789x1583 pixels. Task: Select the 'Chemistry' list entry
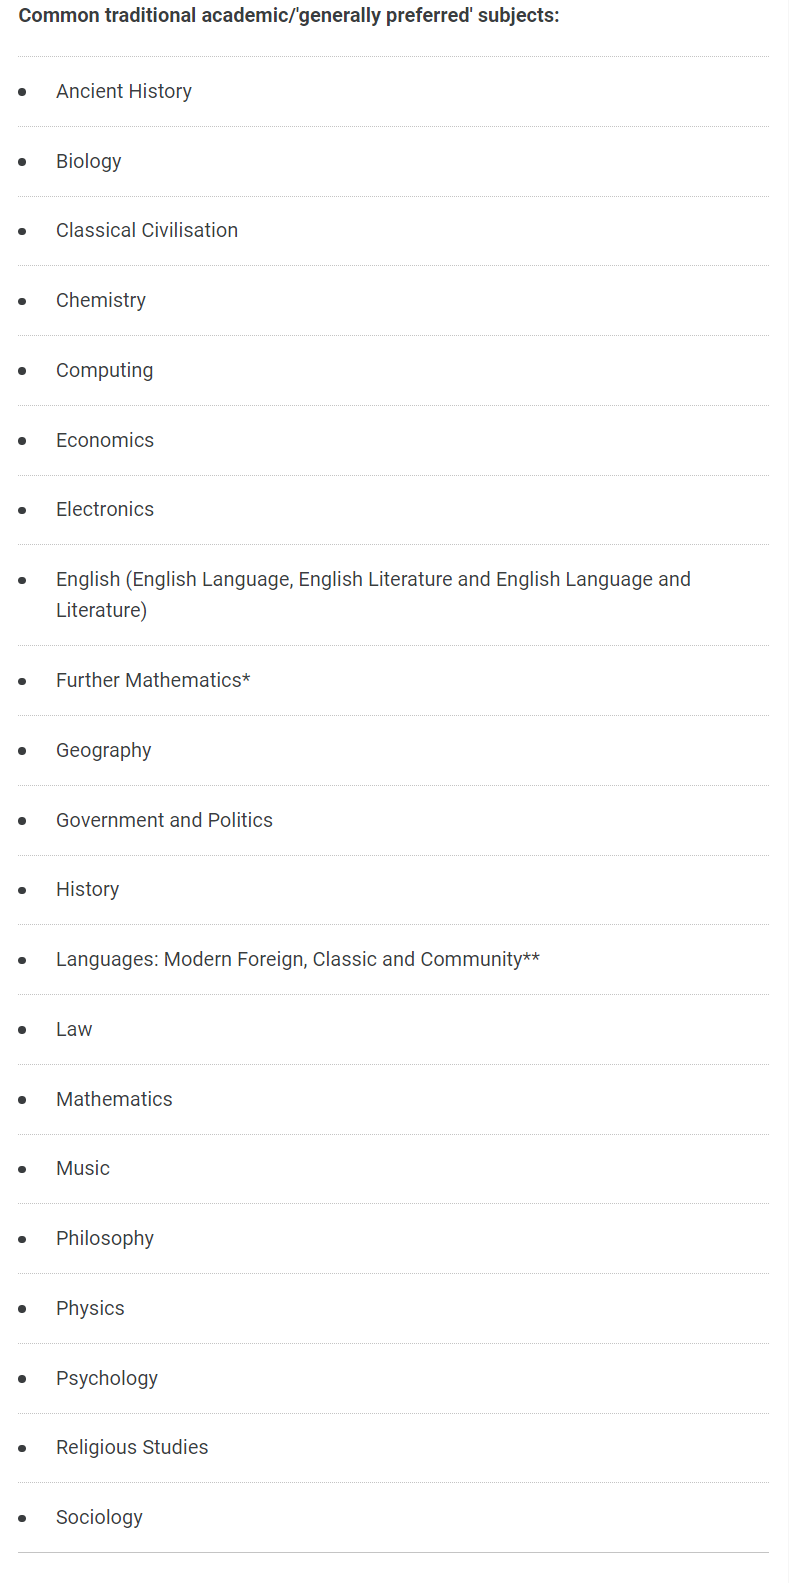tap(101, 300)
